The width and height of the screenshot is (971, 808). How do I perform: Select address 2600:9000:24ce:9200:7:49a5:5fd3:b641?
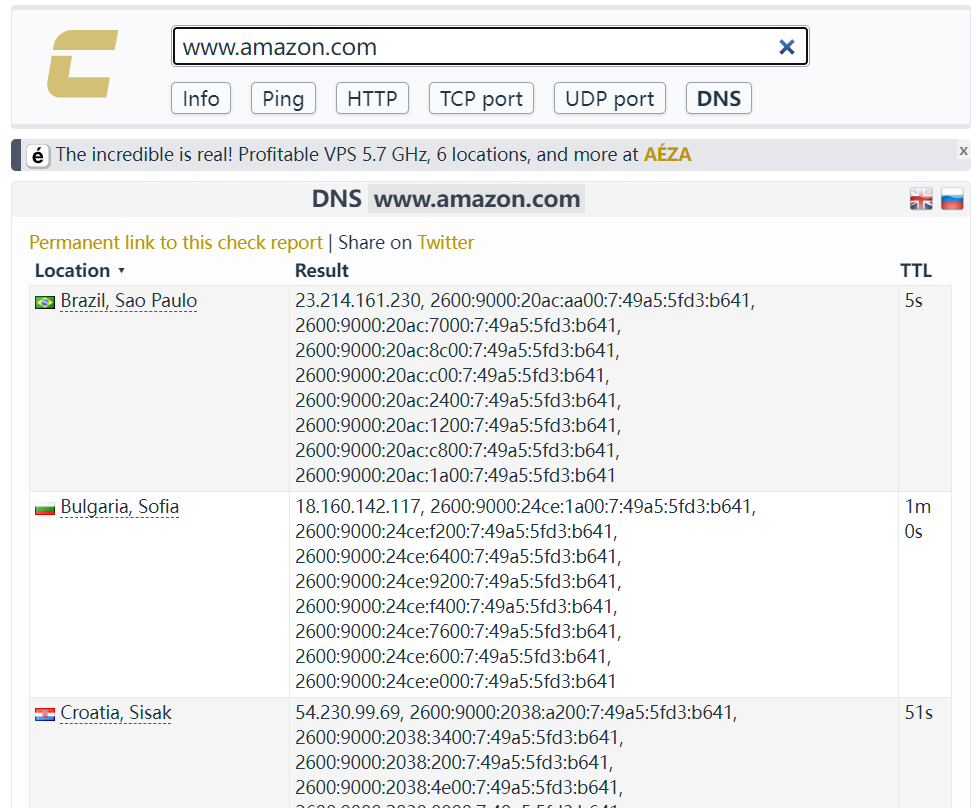click(456, 581)
